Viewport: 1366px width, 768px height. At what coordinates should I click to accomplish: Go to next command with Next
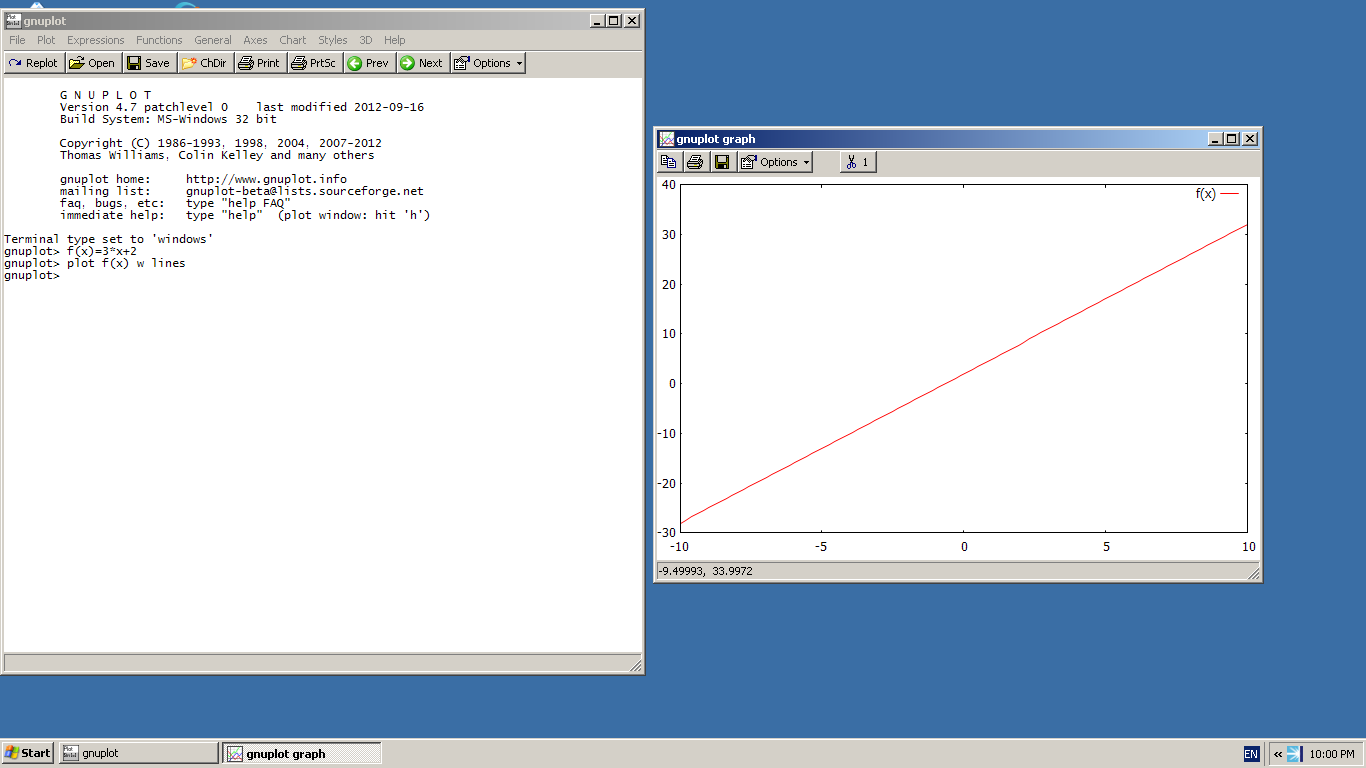(x=422, y=63)
